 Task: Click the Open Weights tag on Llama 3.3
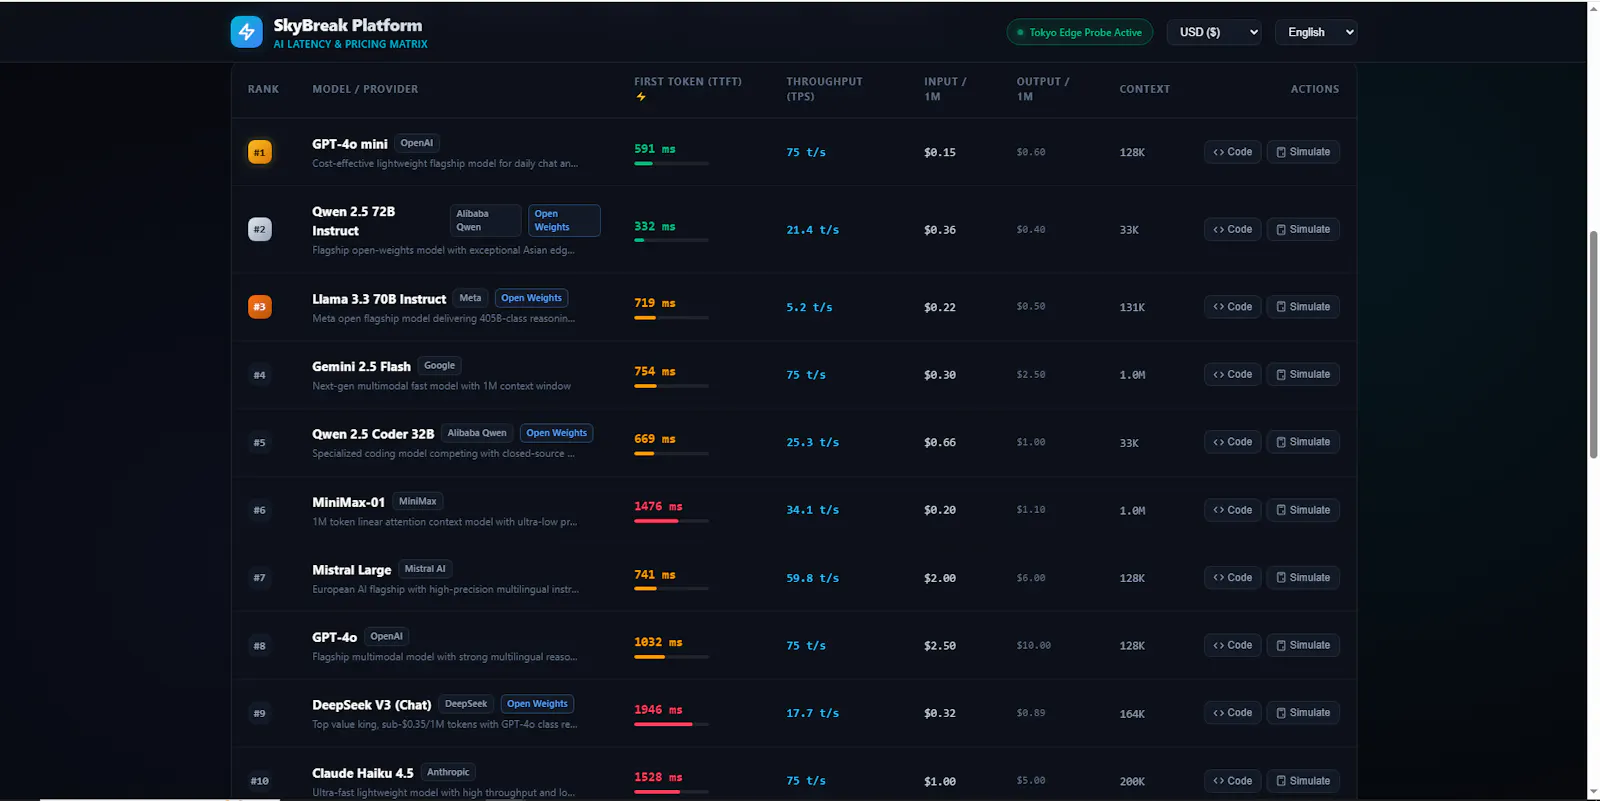[x=531, y=298]
